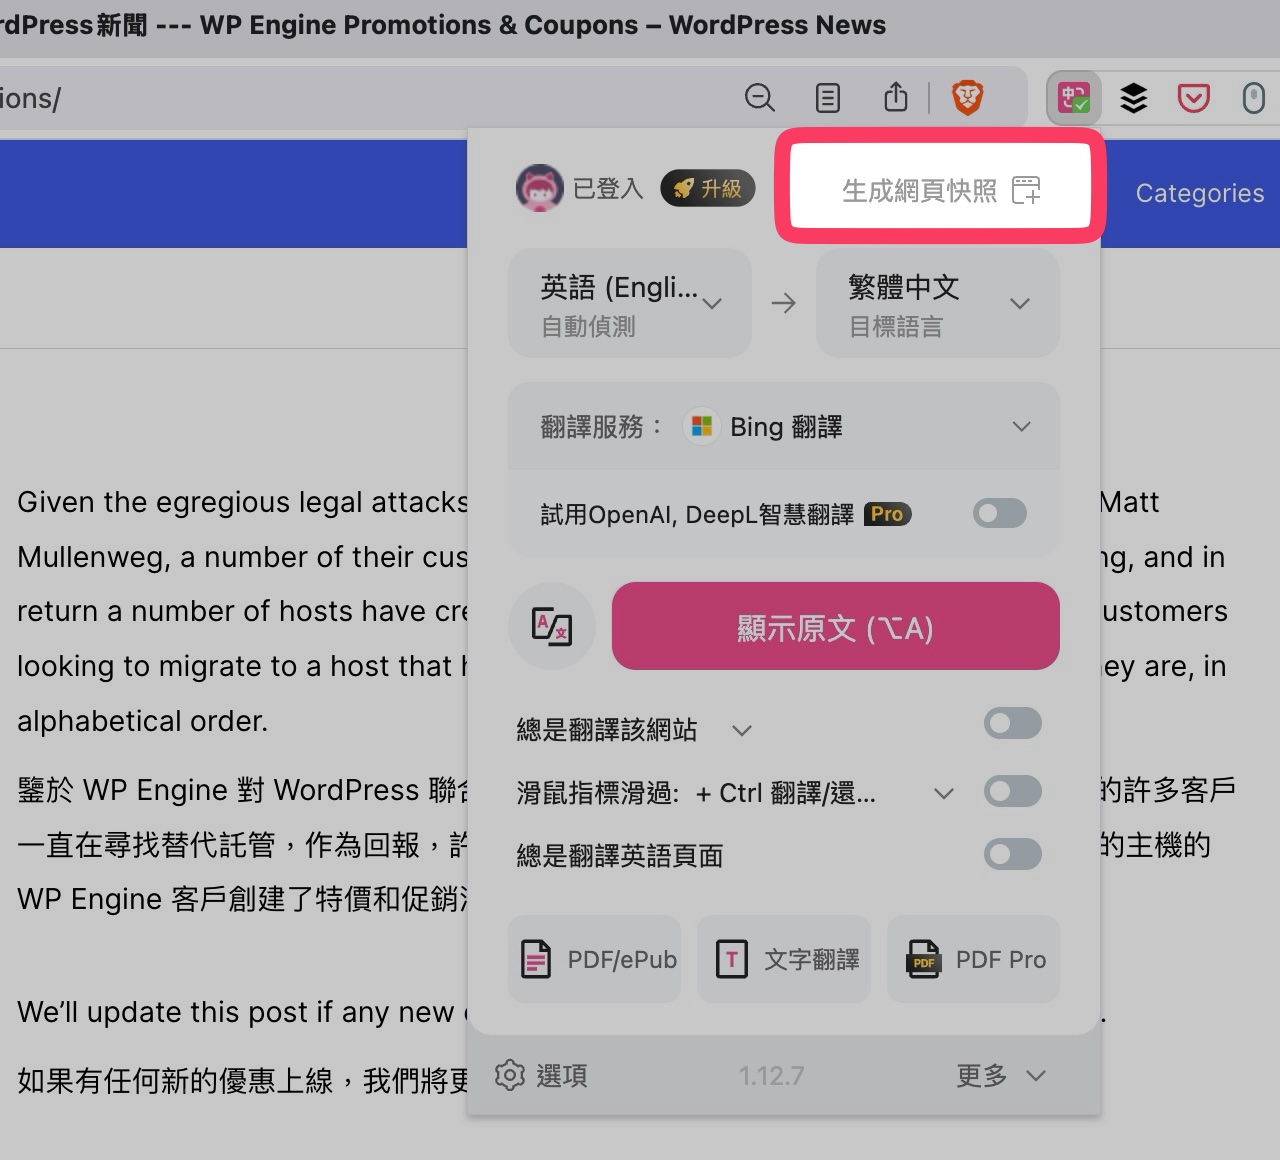Toggle 試用OpenAI, DeepL智慧翻譯 switch

point(1000,514)
